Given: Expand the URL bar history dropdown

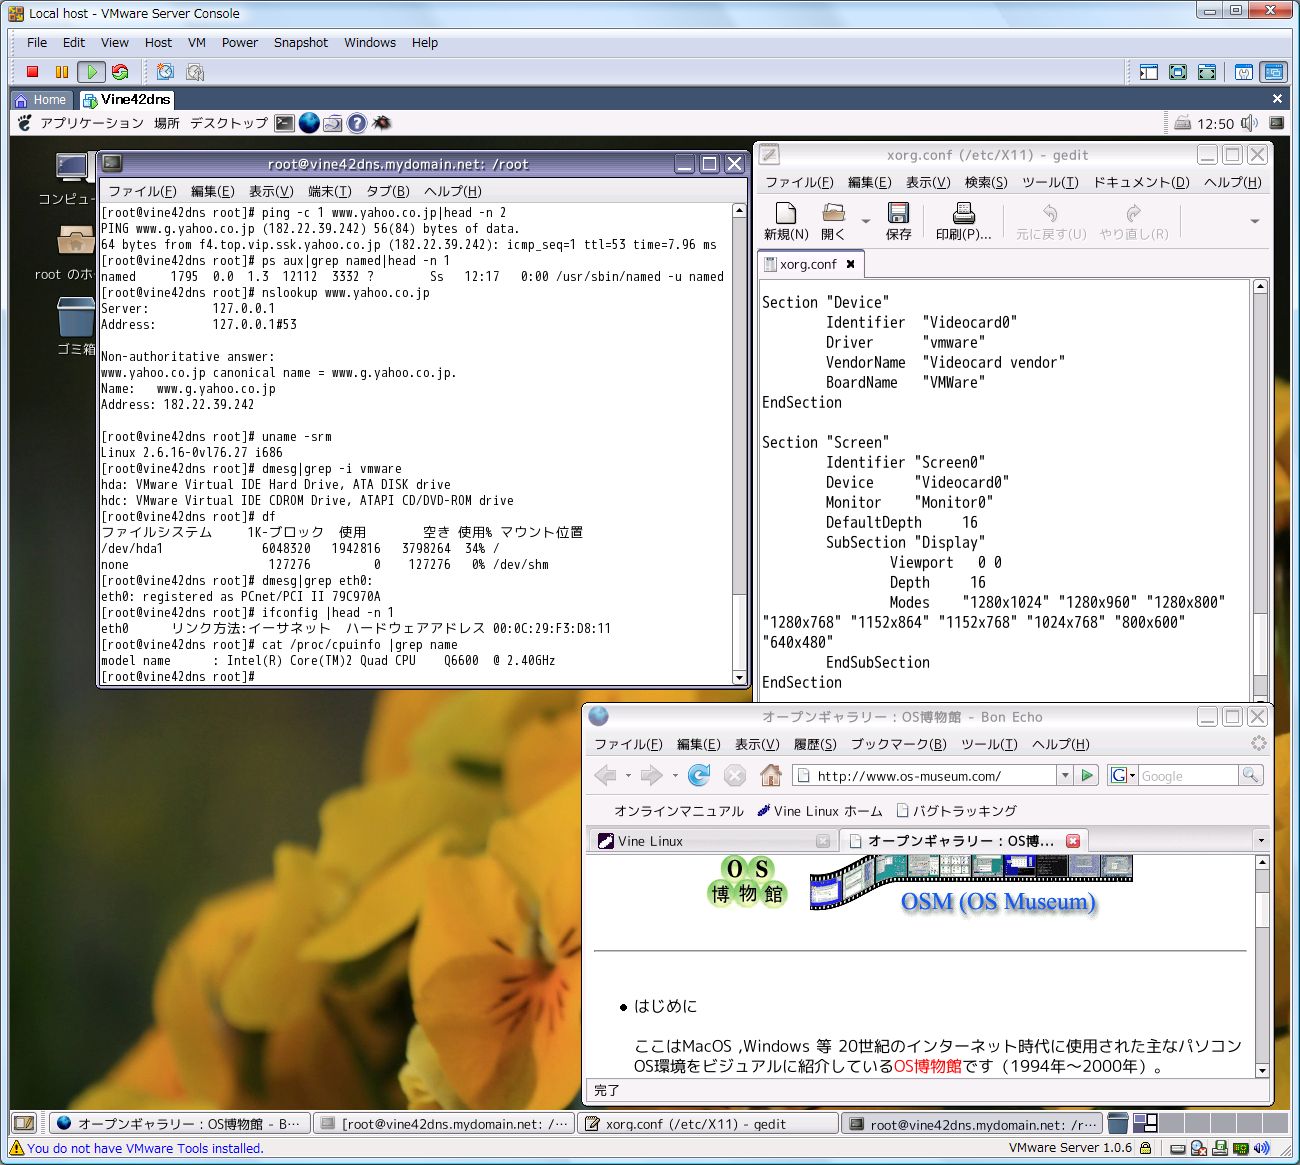Looking at the screenshot, I should (1065, 775).
